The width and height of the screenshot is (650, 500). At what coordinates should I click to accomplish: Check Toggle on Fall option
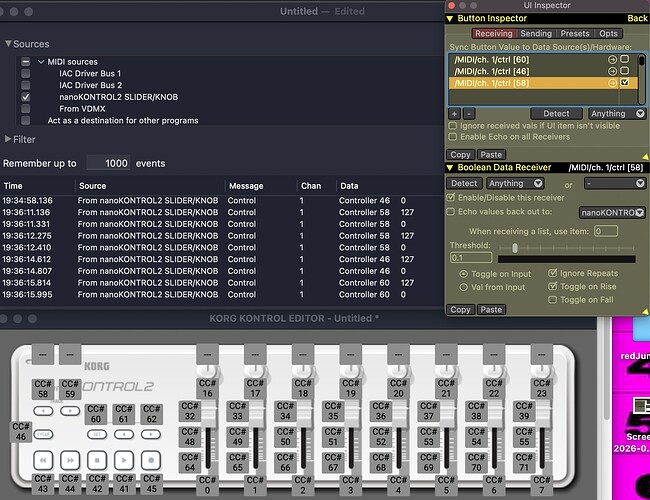click(553, 300)
